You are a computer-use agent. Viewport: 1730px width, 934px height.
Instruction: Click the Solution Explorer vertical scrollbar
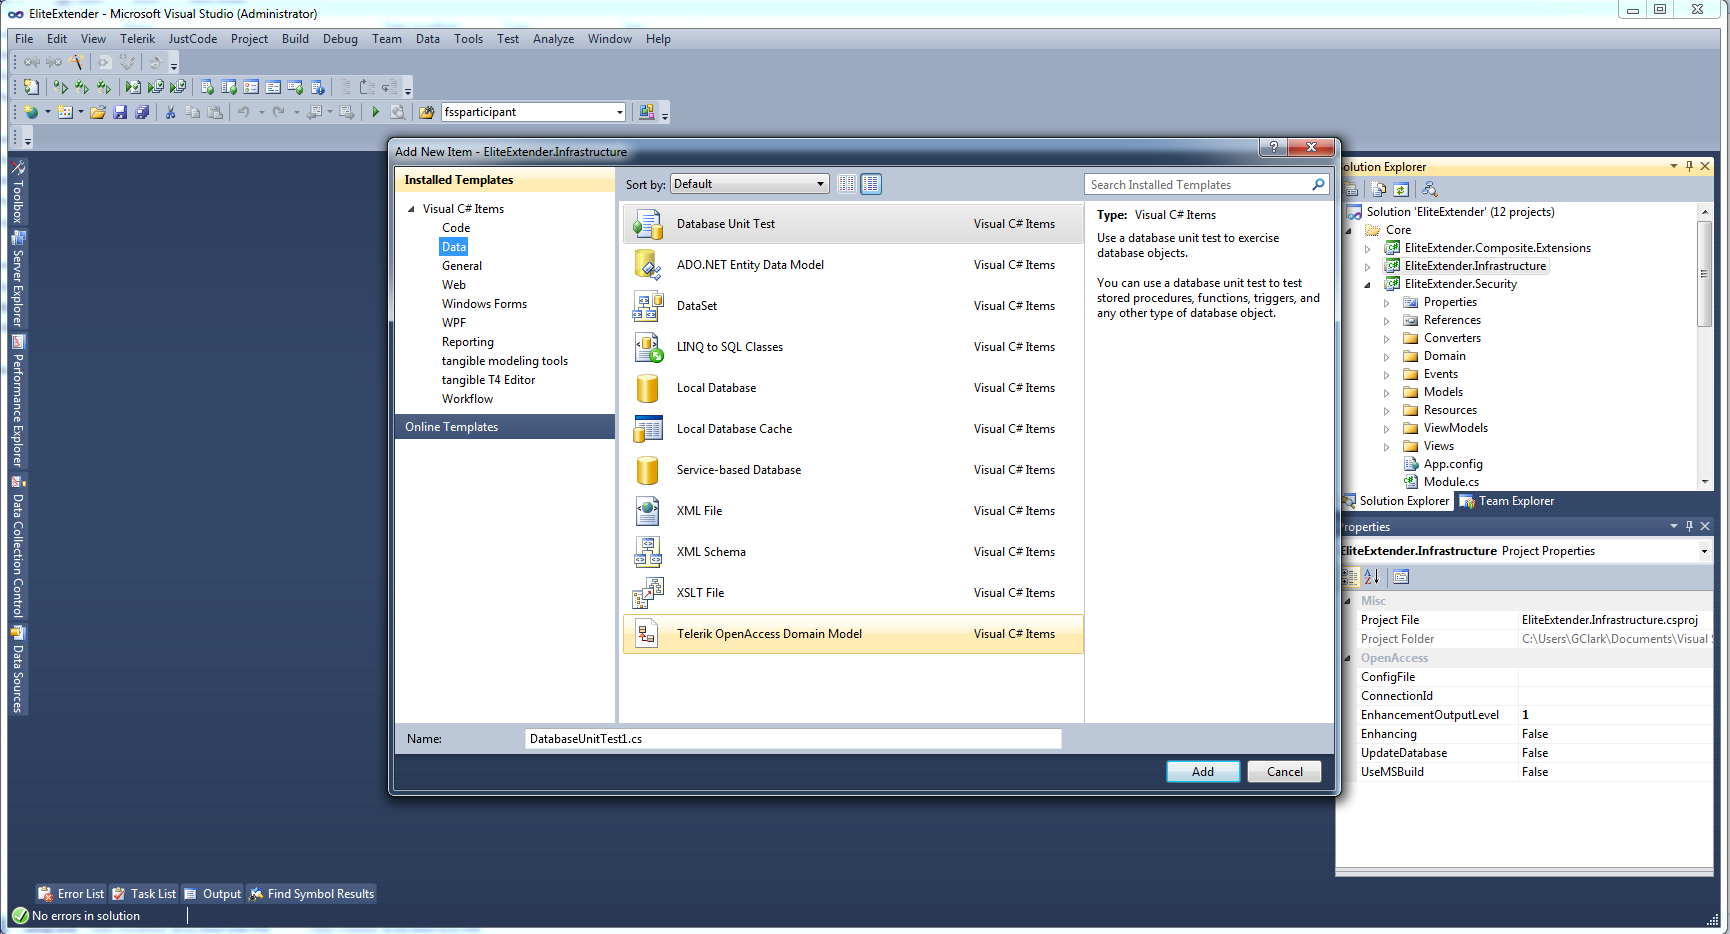(1705, 348)
